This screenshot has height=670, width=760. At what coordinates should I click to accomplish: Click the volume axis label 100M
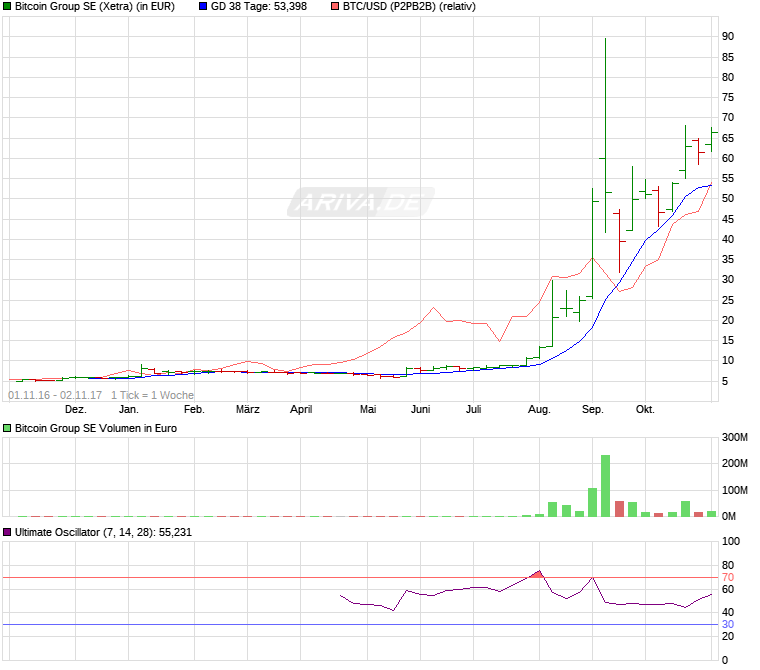[x=734, y=491]
